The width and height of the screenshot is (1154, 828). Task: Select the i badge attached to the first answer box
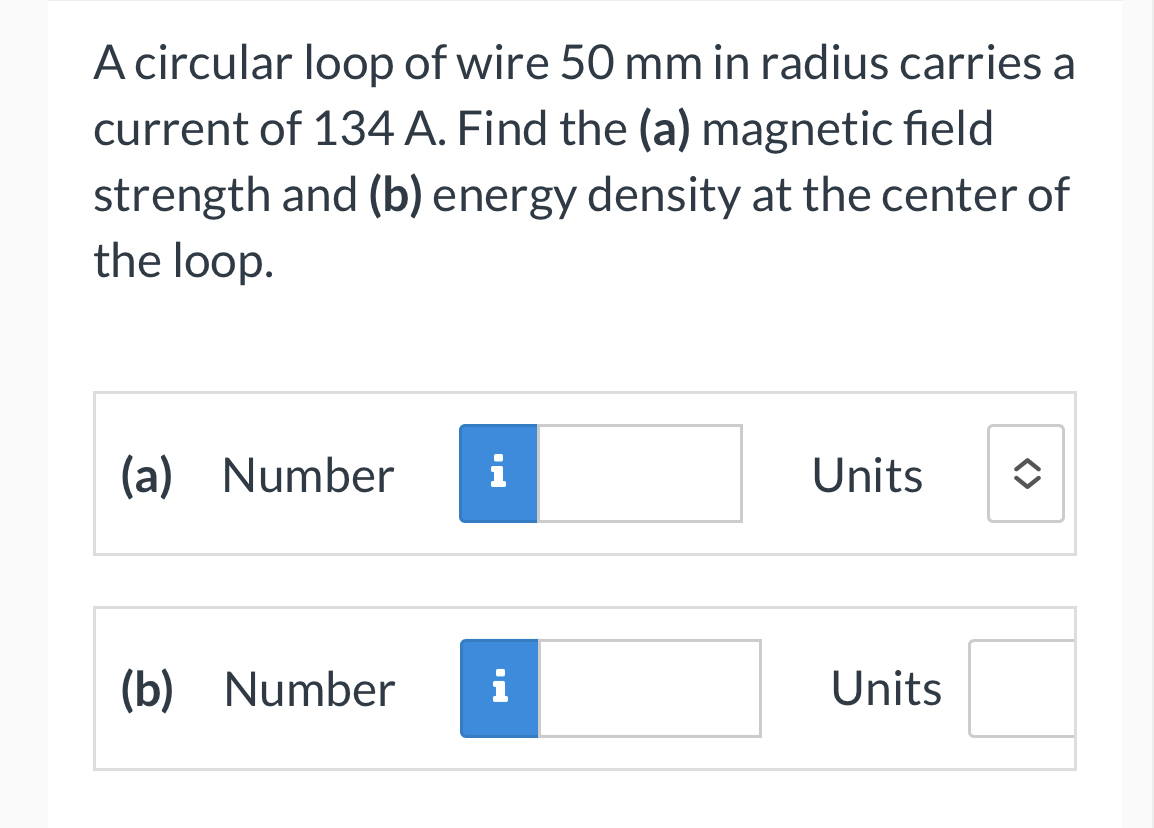[x=498, y=473]
